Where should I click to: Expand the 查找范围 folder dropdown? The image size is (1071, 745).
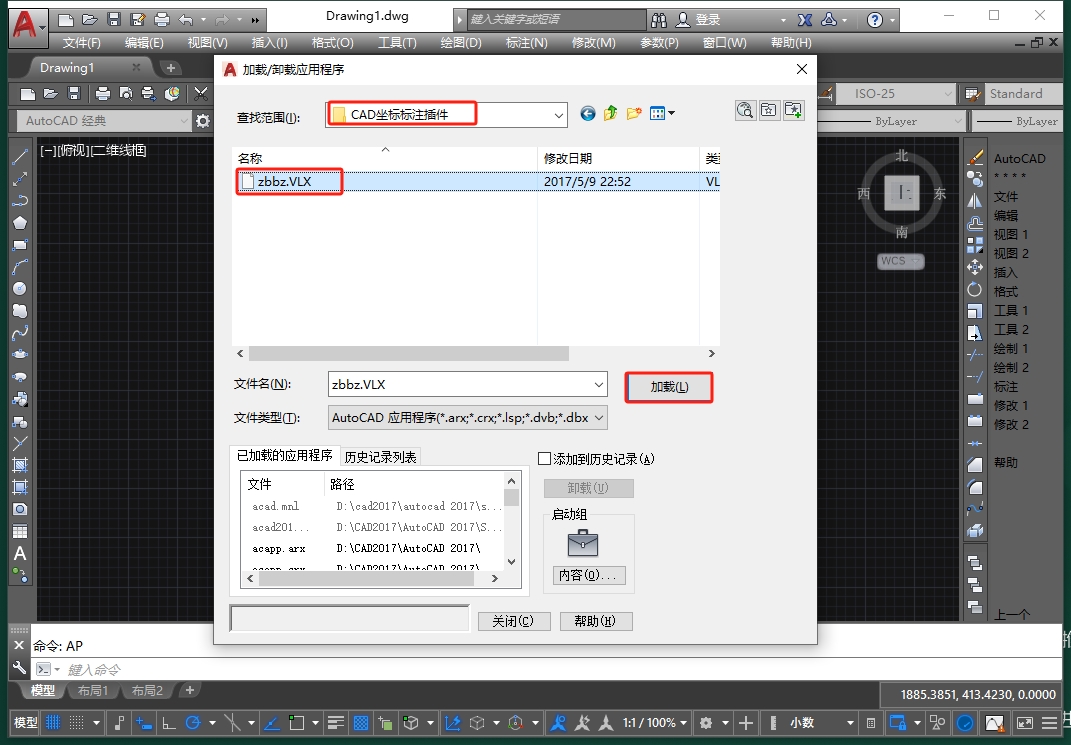point(559,115)
